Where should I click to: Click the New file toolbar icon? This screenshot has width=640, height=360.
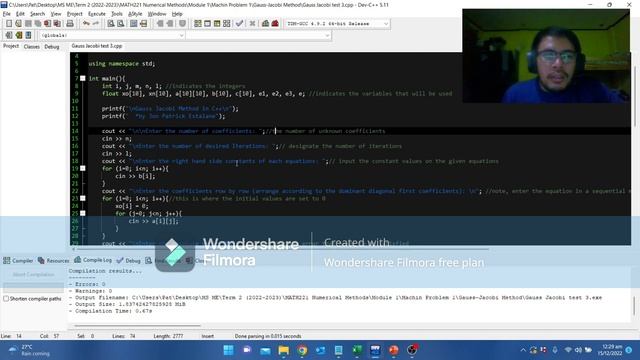pos(9,24)
